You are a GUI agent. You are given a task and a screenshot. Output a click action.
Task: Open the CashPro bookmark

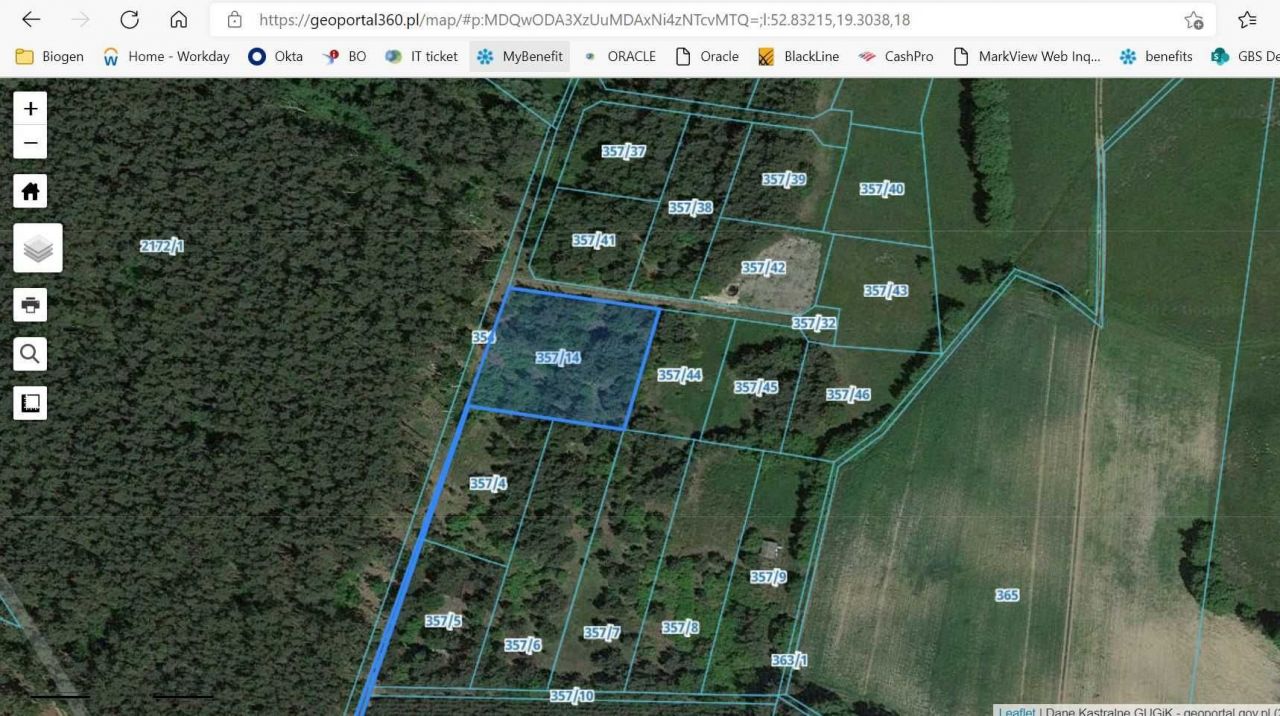click(895, 56)
